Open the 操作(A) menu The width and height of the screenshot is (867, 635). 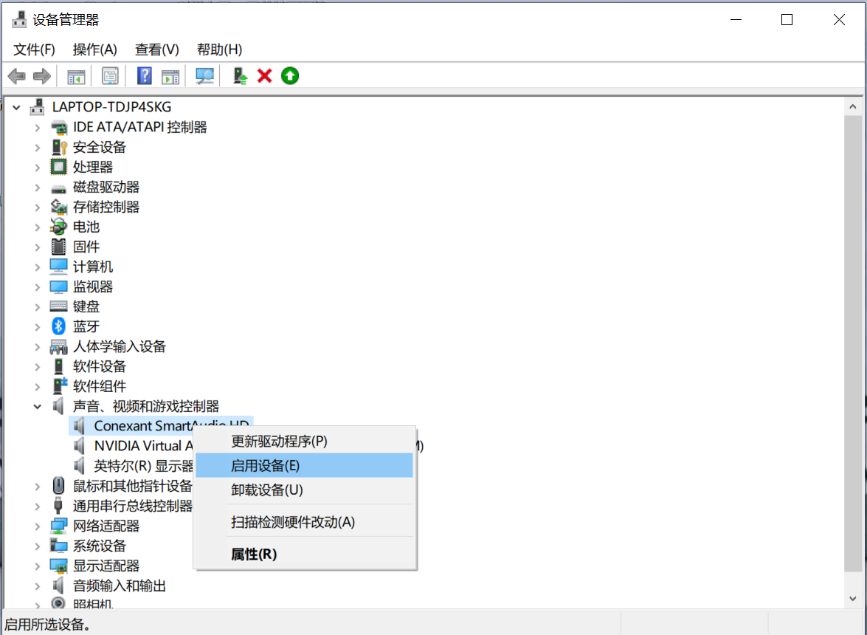coord(95,49)
